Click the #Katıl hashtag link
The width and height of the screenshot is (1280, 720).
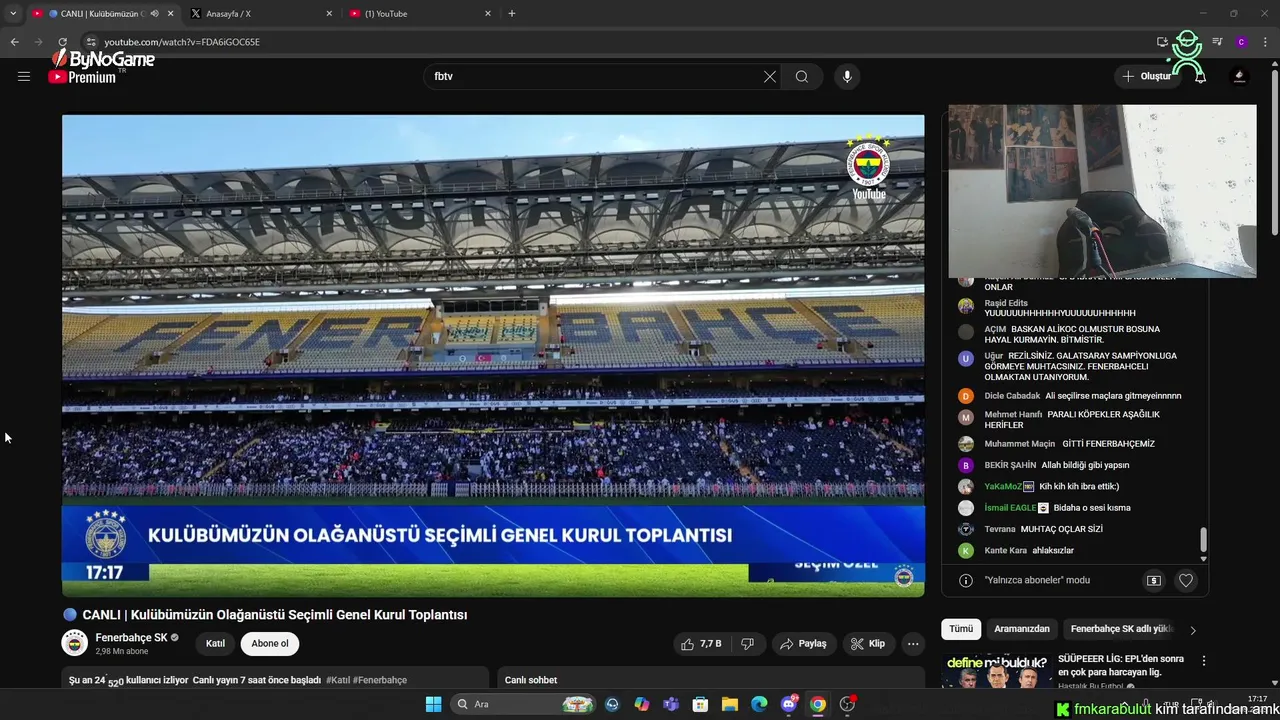pyautogui.click(x=338, y=680)
